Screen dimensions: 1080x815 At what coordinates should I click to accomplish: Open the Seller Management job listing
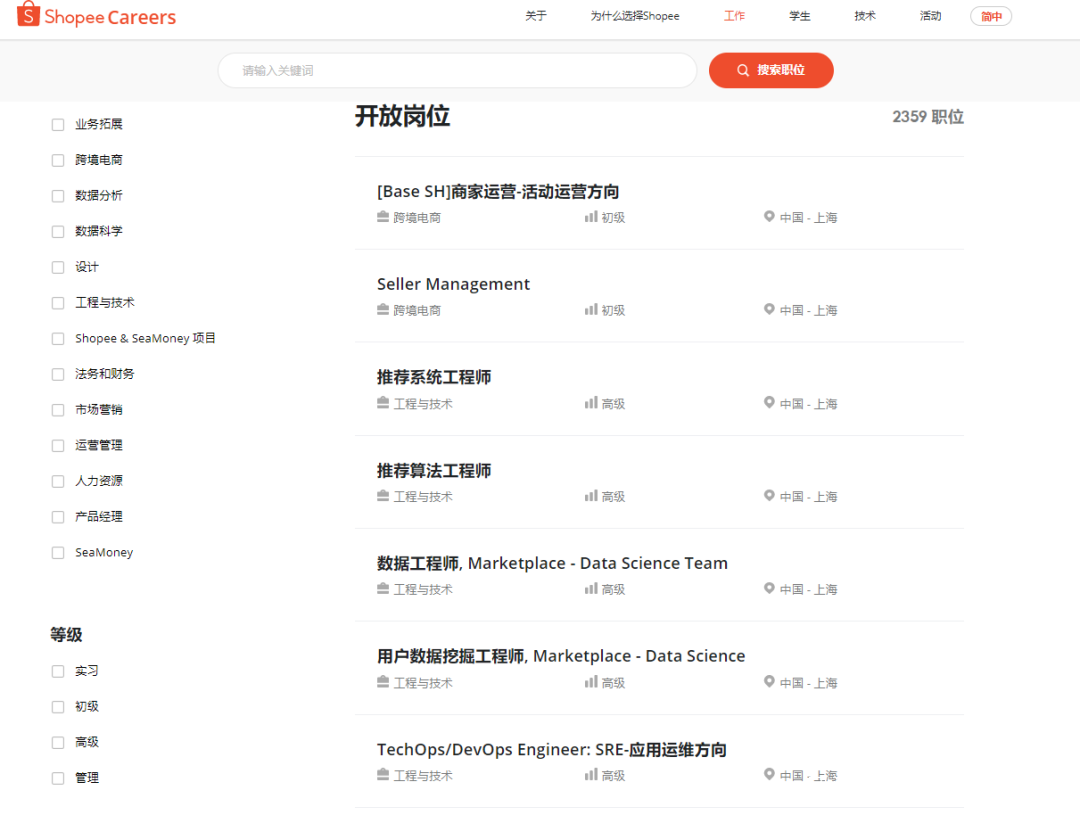pyautogui.click(x=453, y=285)
